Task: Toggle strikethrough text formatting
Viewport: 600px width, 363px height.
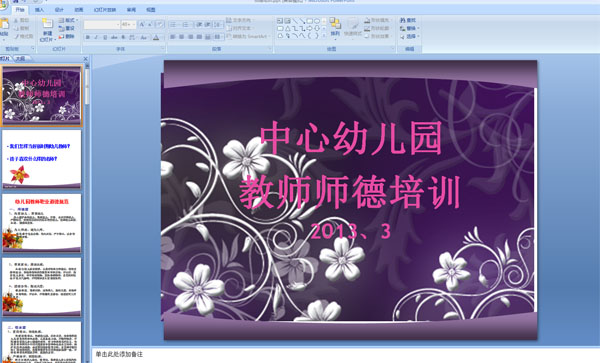Action: (114, 37)
